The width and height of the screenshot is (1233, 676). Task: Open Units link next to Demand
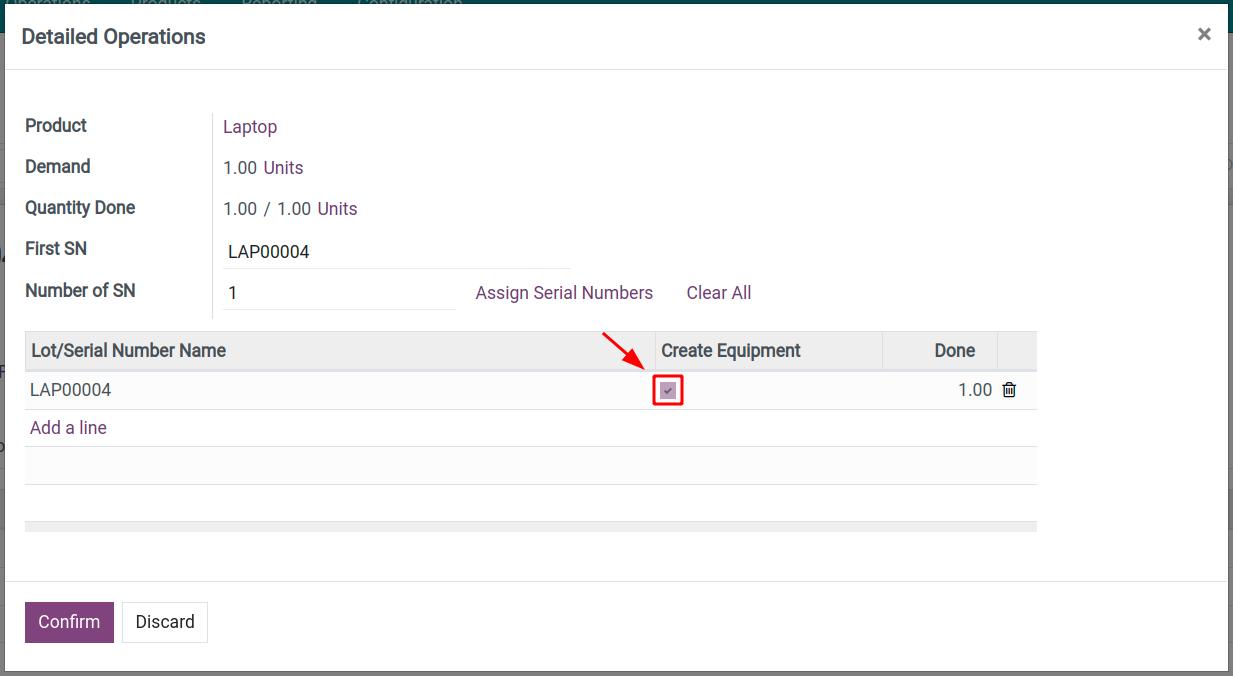(283, 167)
